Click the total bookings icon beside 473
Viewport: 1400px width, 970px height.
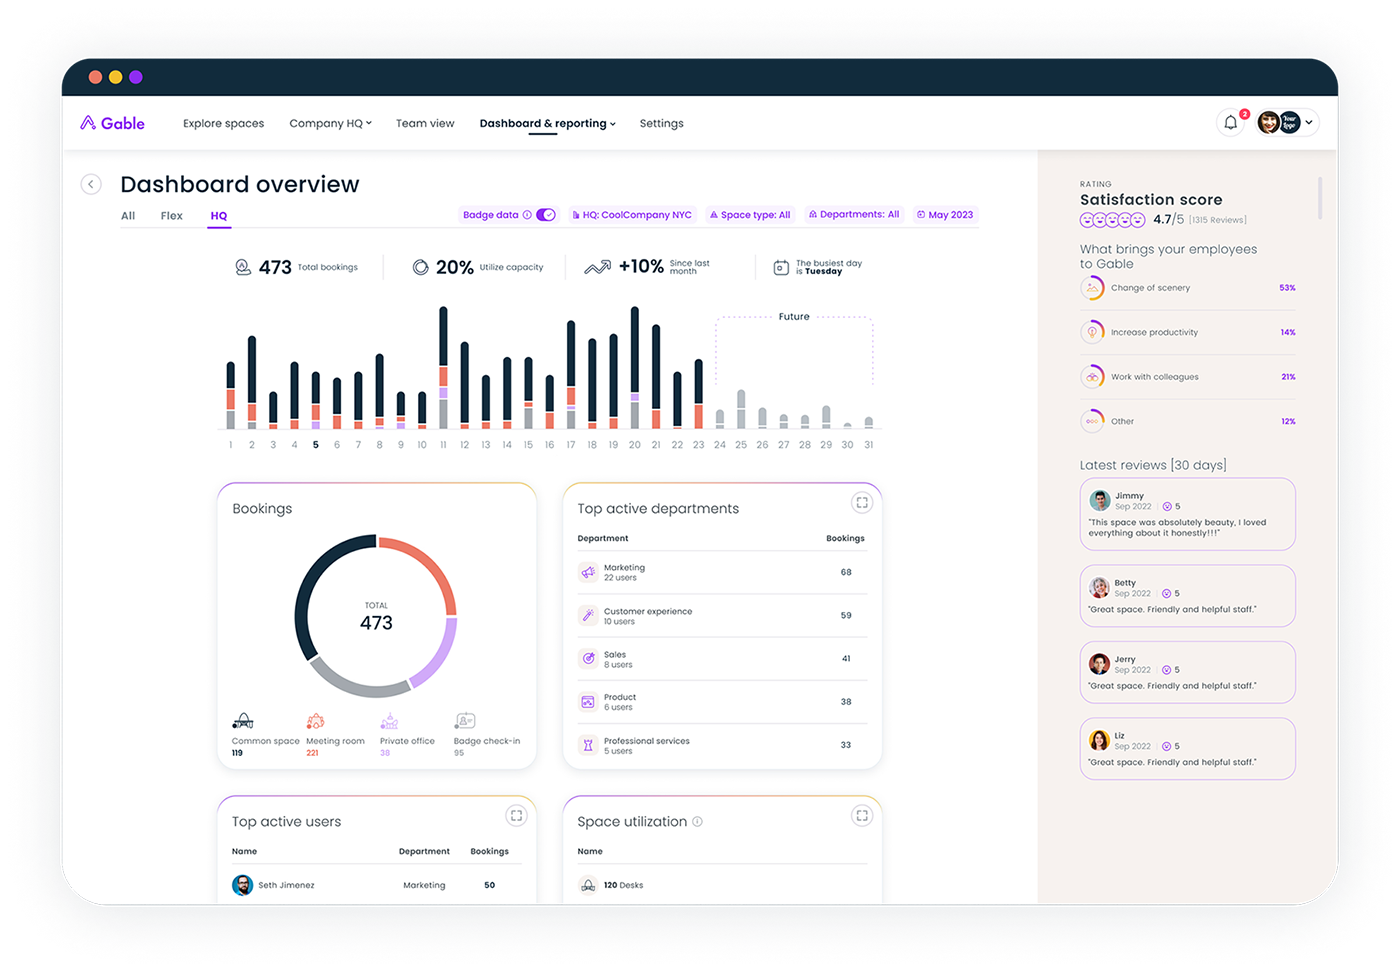(x=243, y=267)
